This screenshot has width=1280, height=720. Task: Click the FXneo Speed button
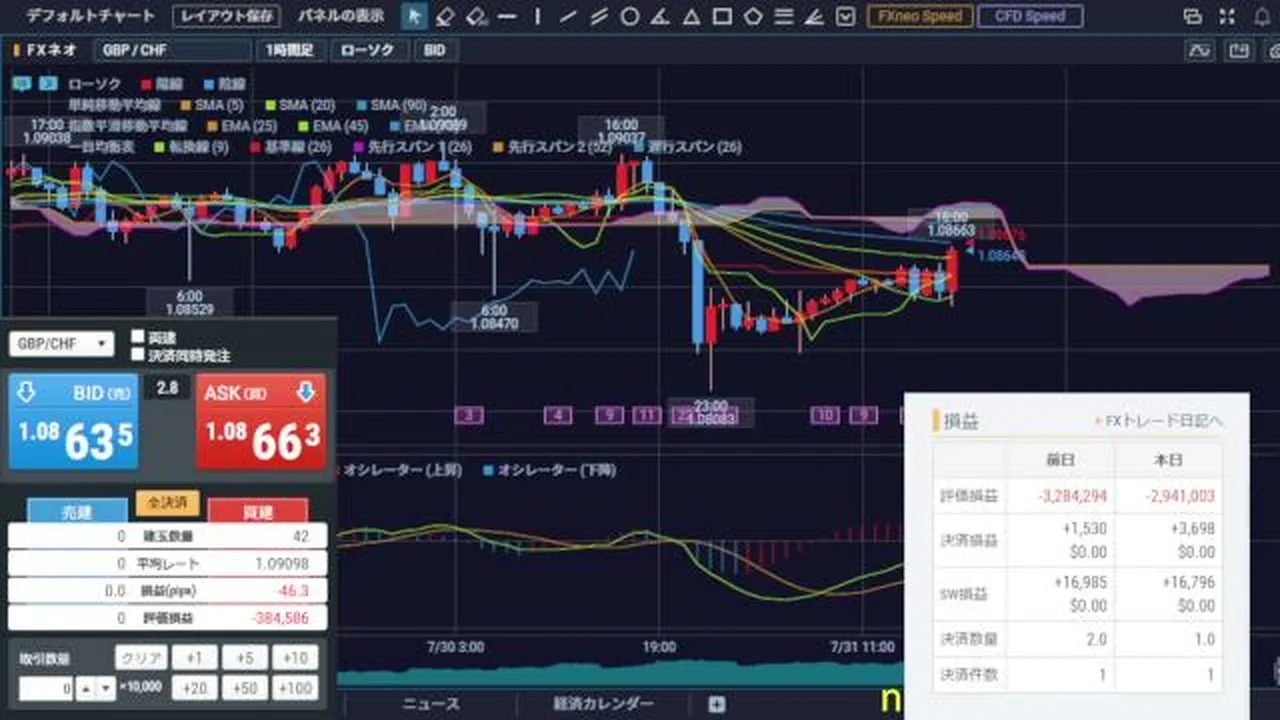[919, 16]
